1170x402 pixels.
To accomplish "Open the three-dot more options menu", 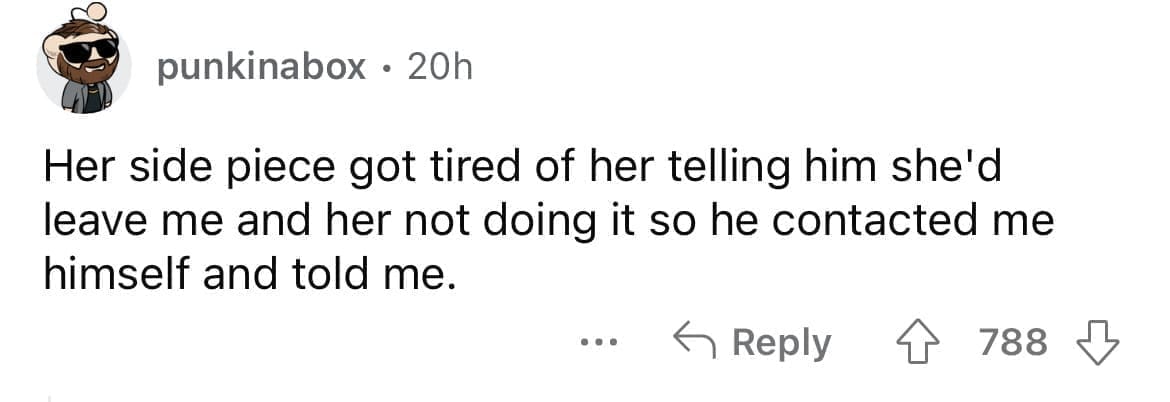I will [599, 343].
